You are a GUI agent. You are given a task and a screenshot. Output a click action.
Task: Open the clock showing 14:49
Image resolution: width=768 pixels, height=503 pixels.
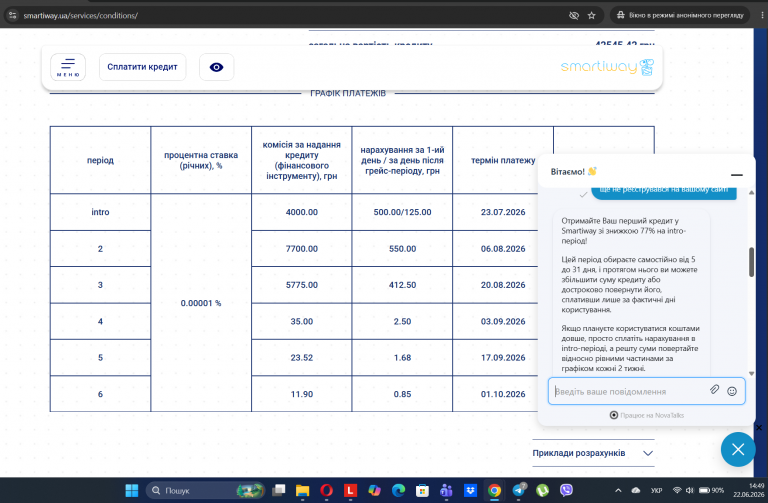click(748, 490)
